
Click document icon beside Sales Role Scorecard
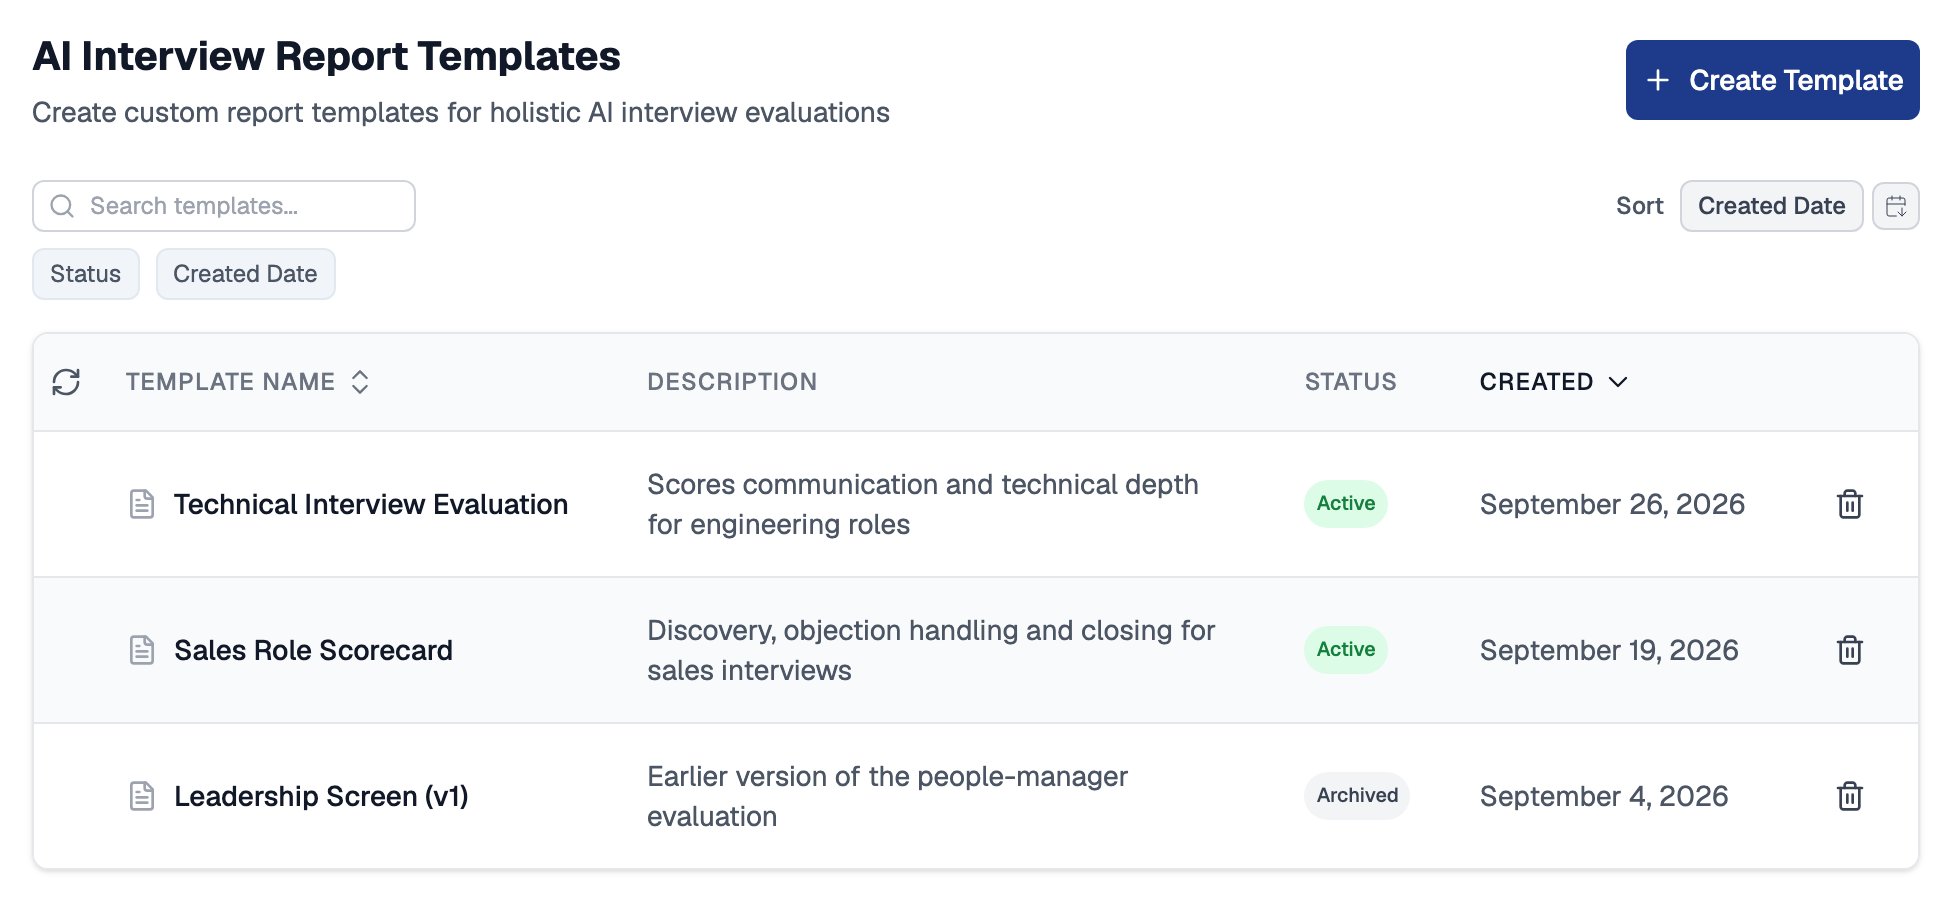point(142,650)
